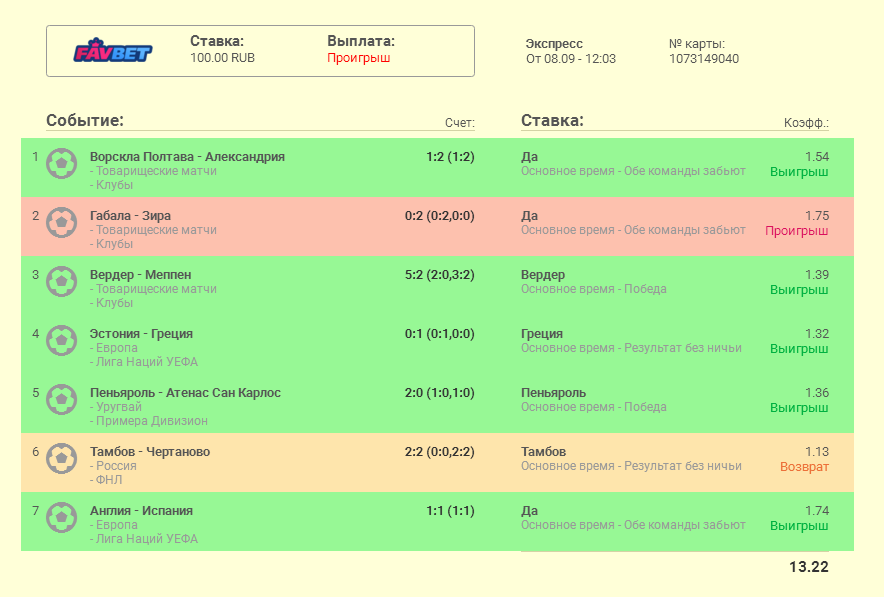Select the Вердер - Меппен match title
The width and height of the screenshot is (884, 597).
click(x=140, y=275)
